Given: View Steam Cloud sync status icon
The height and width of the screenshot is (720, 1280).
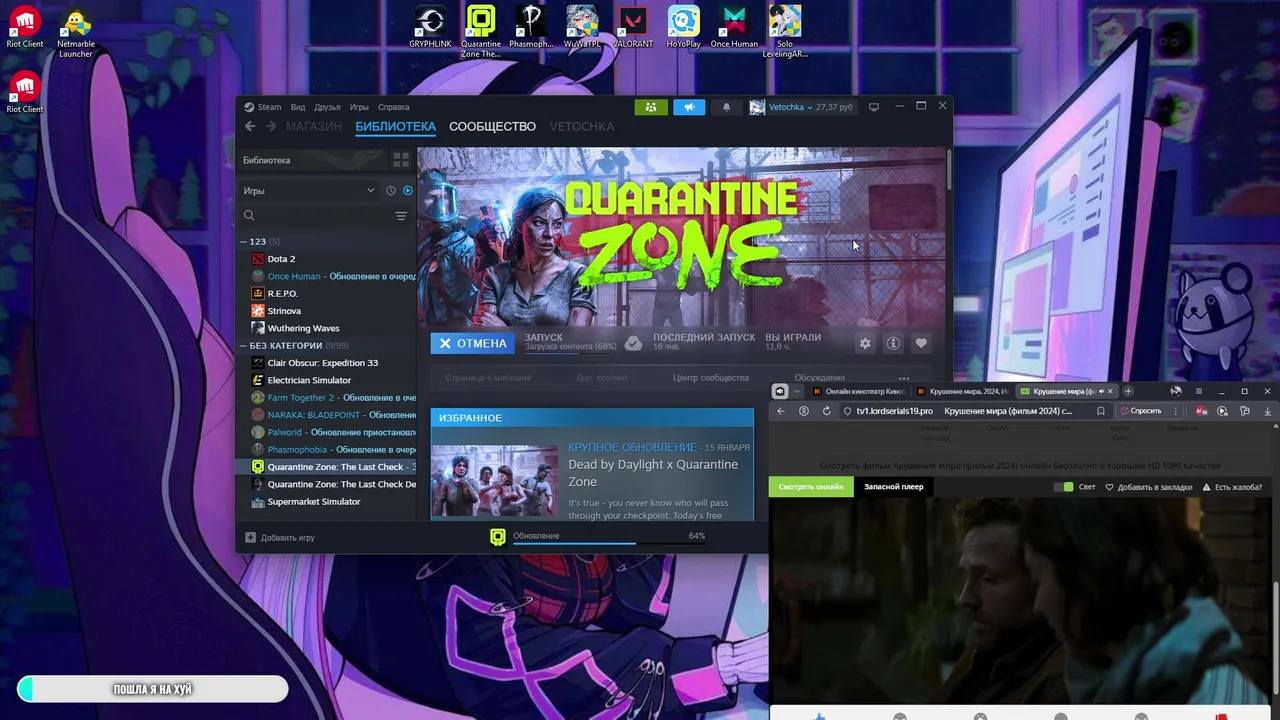Looking at the screenshot, I should (x=633, y=343).
